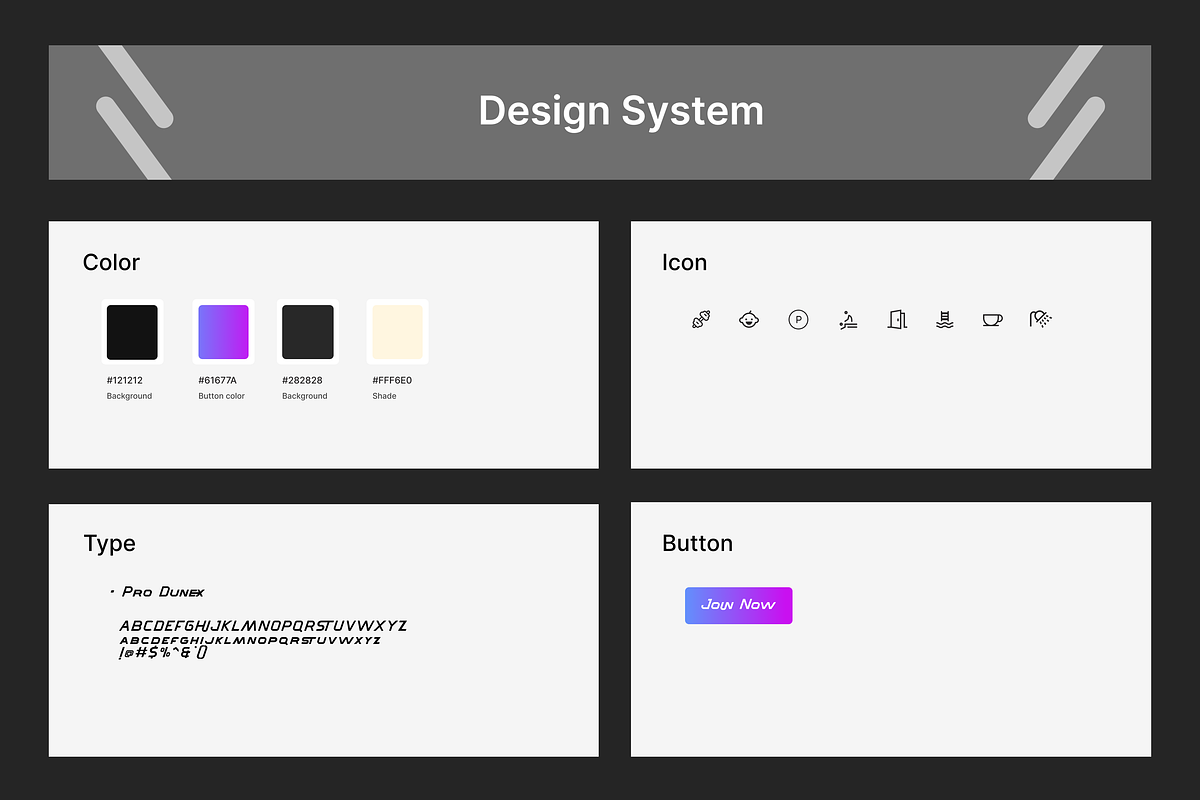1200x800 pixels.
Task: Select the coffee cup icon
Action: coord(992,320)
